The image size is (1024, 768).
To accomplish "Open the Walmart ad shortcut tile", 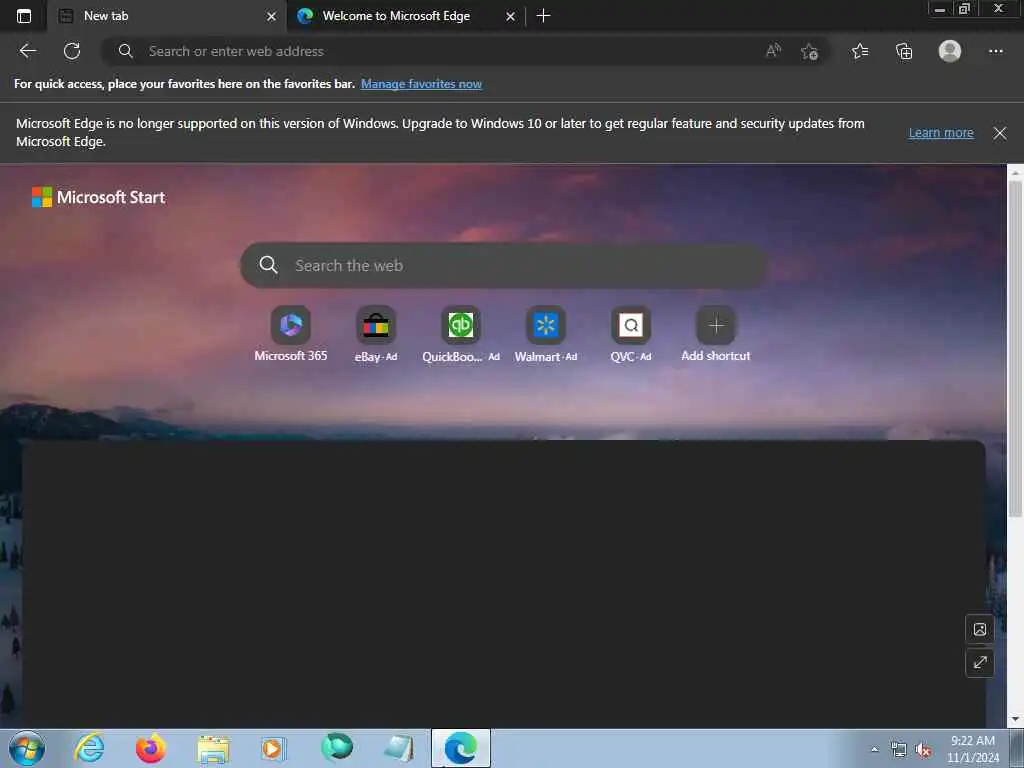I will coord(545,334).
